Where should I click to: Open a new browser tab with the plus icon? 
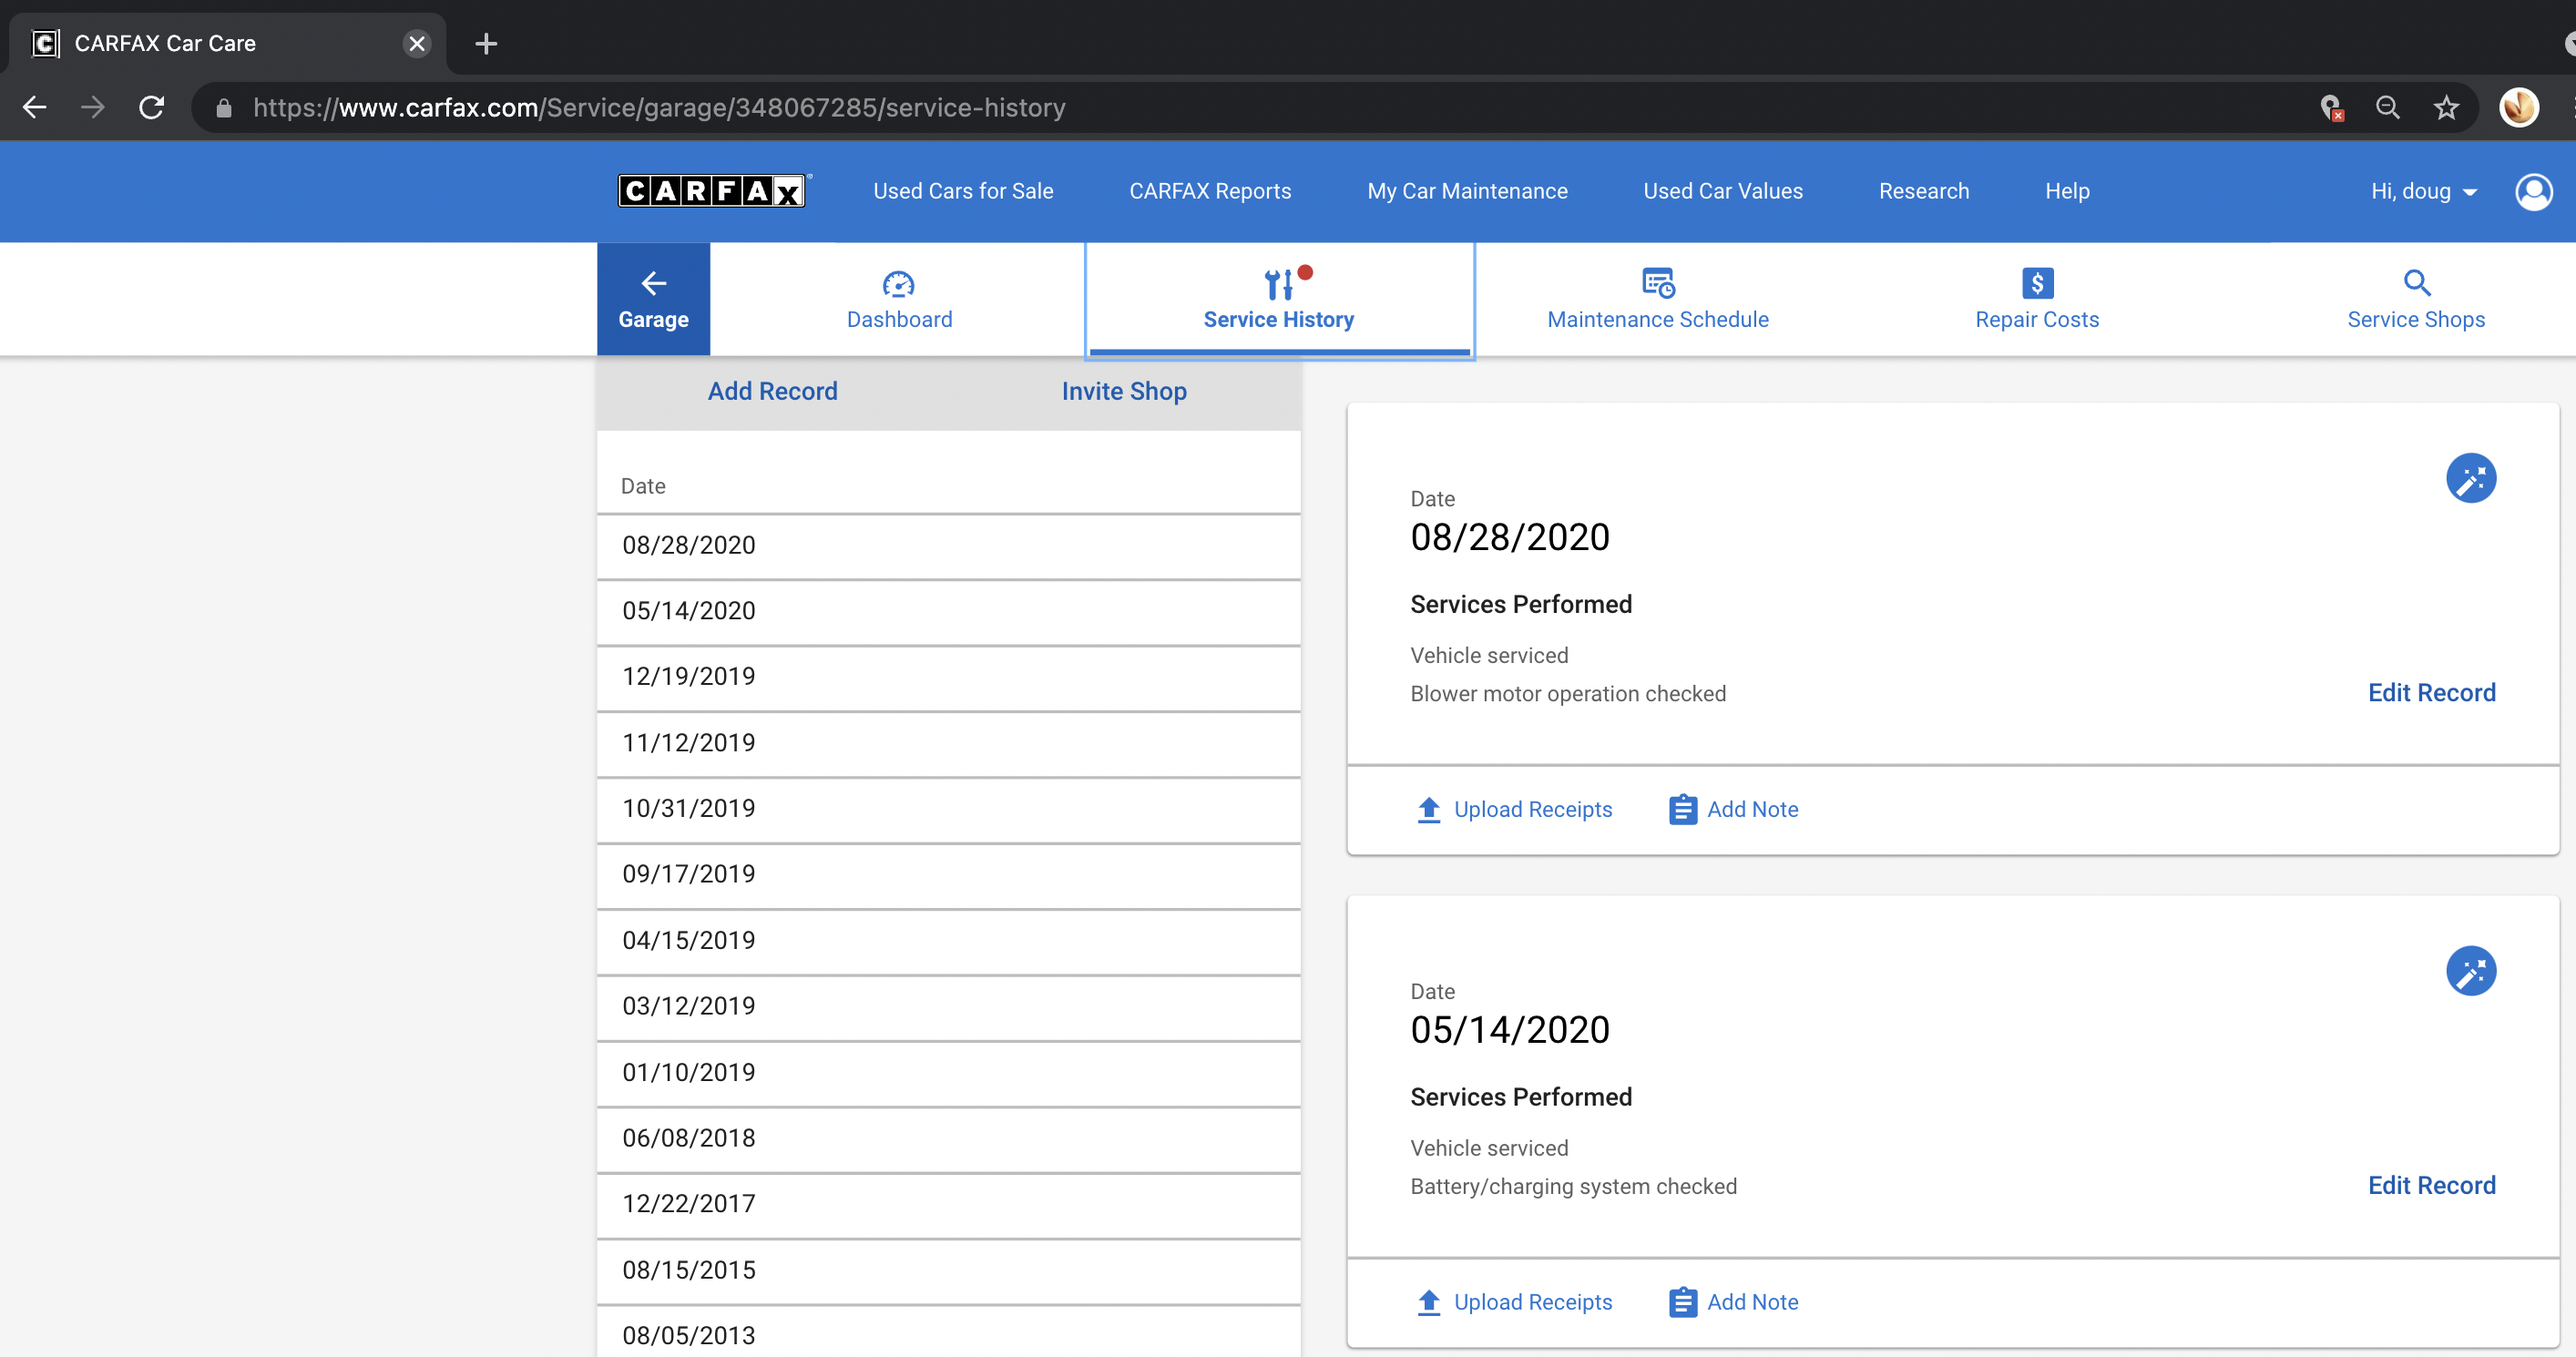[x=486, y=44]
